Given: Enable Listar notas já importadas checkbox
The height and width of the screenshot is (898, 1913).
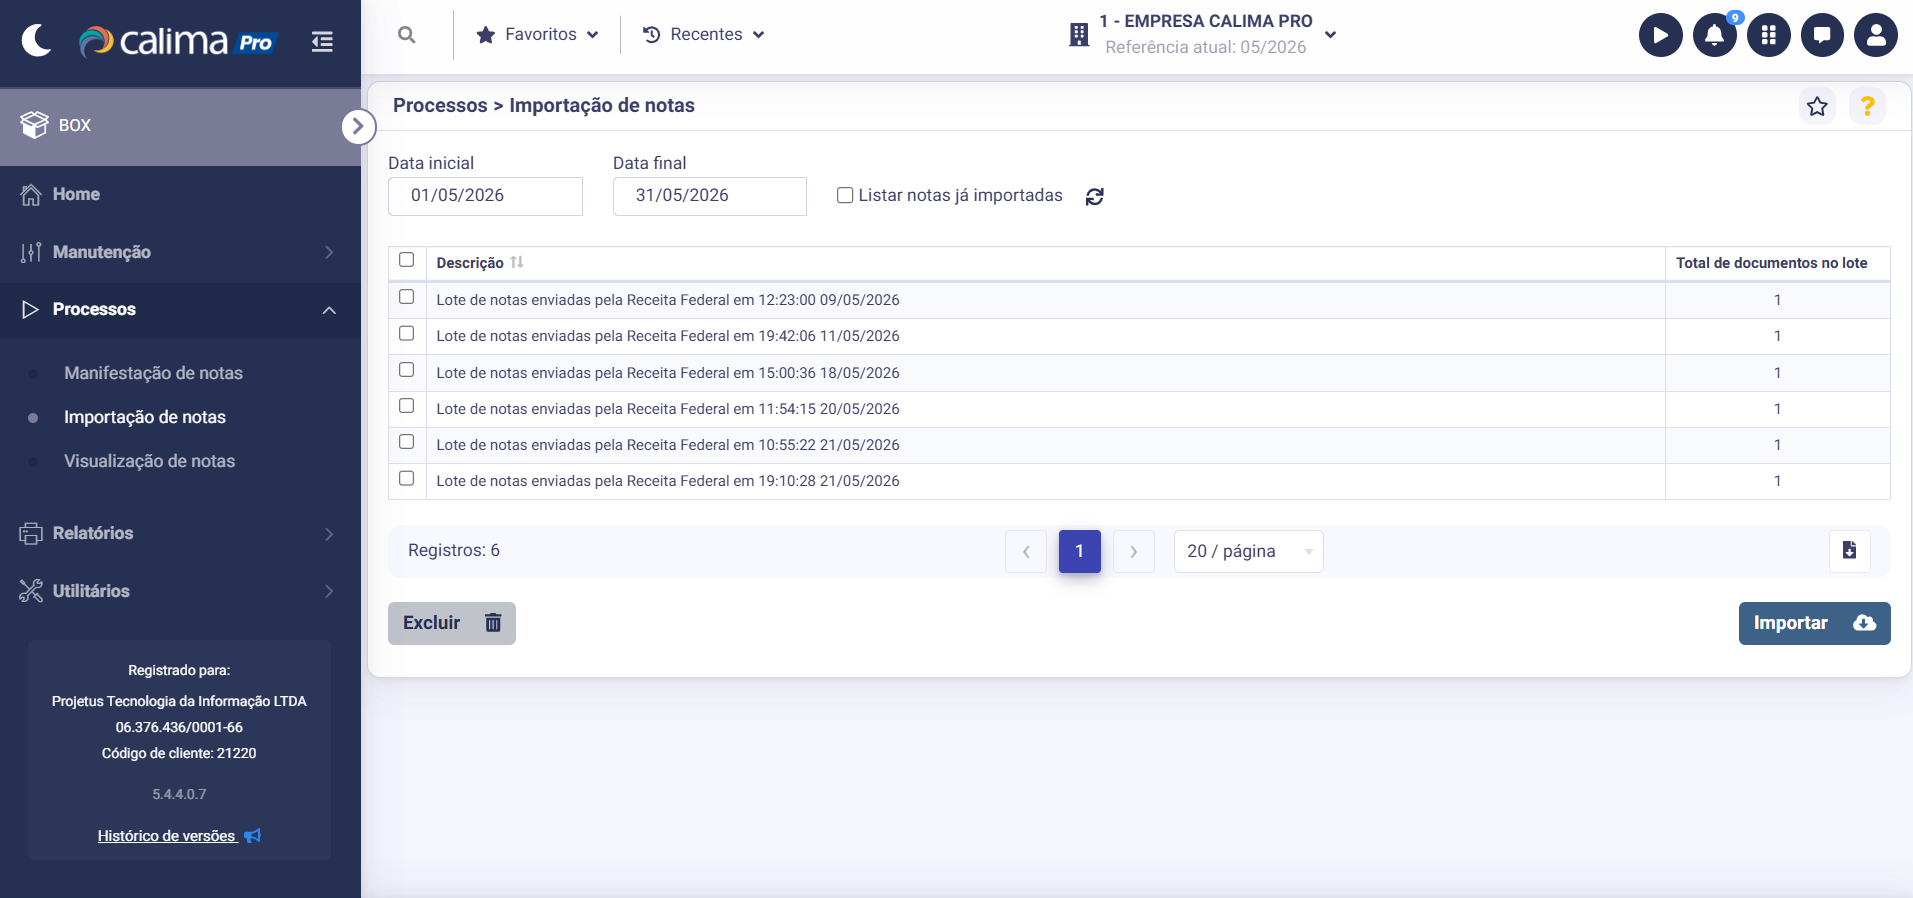Looking at the screenshot, I should coord(845,196).
